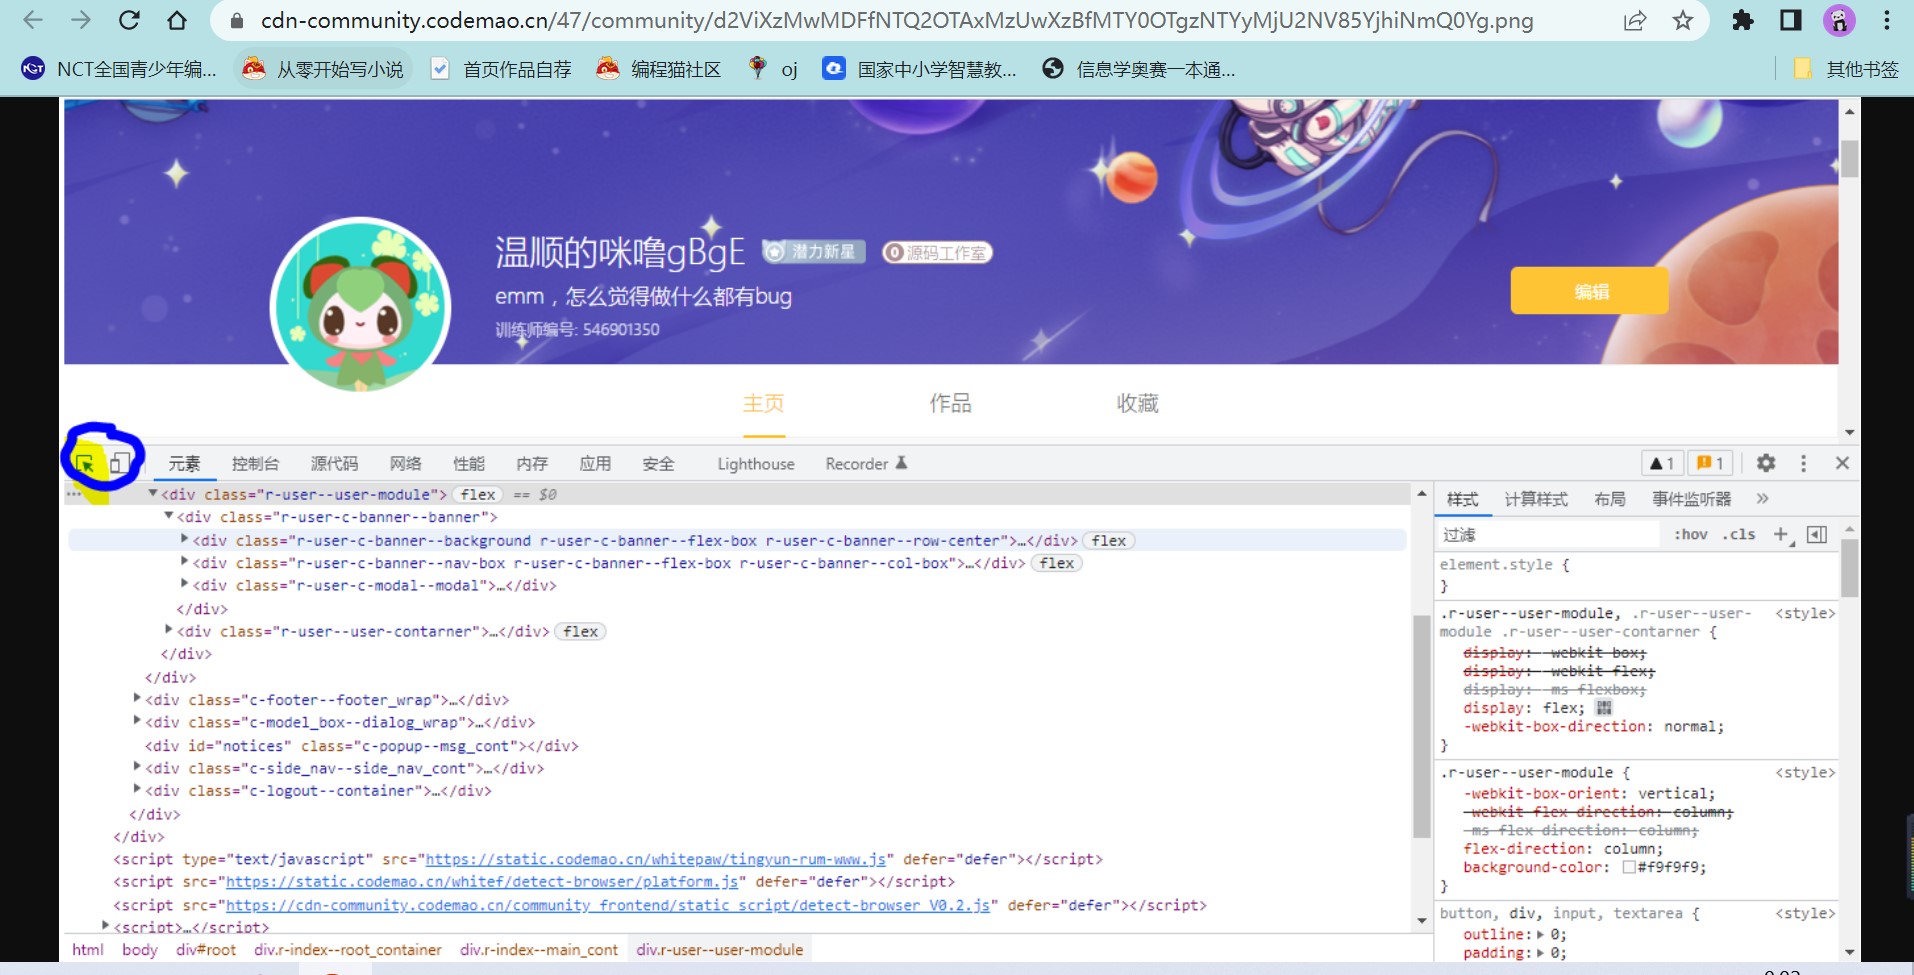Expand the c-logout--container div node
The height and width of the screenshot is (975, 1914).
point(137,789)
